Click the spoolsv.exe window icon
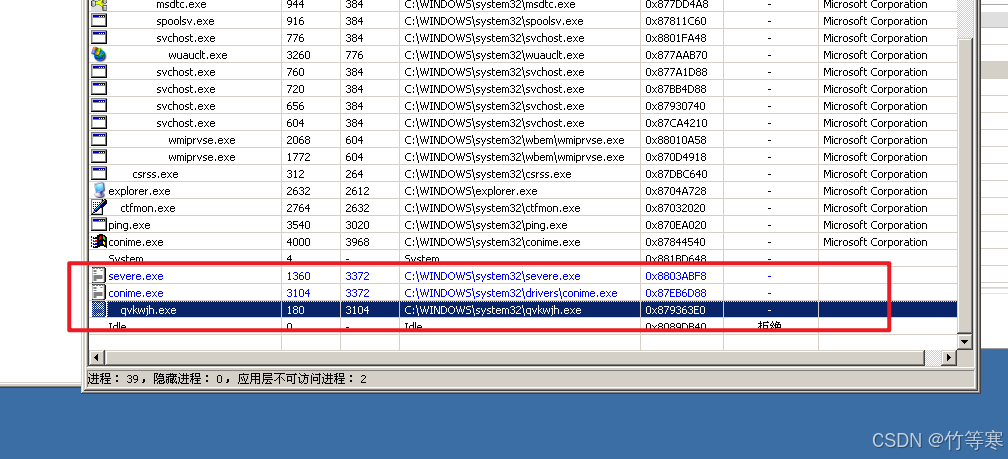 coord(99,21)
